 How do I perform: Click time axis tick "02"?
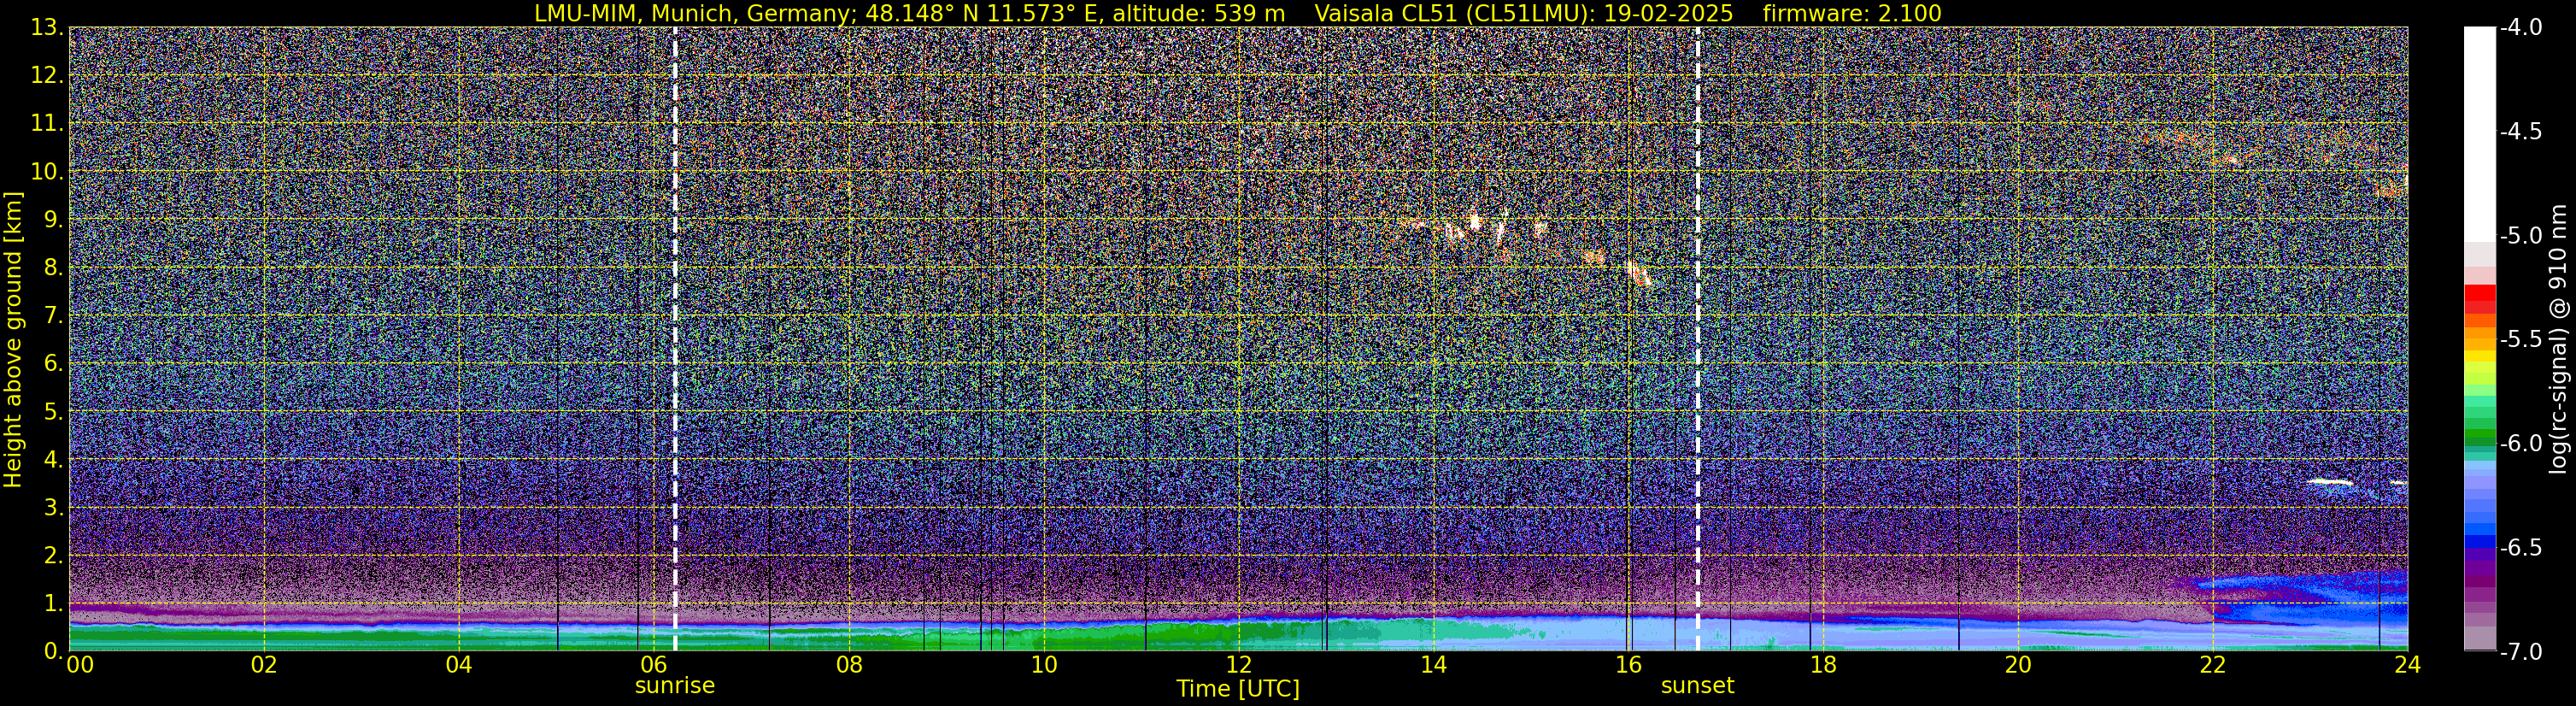[x=263, y=665]
